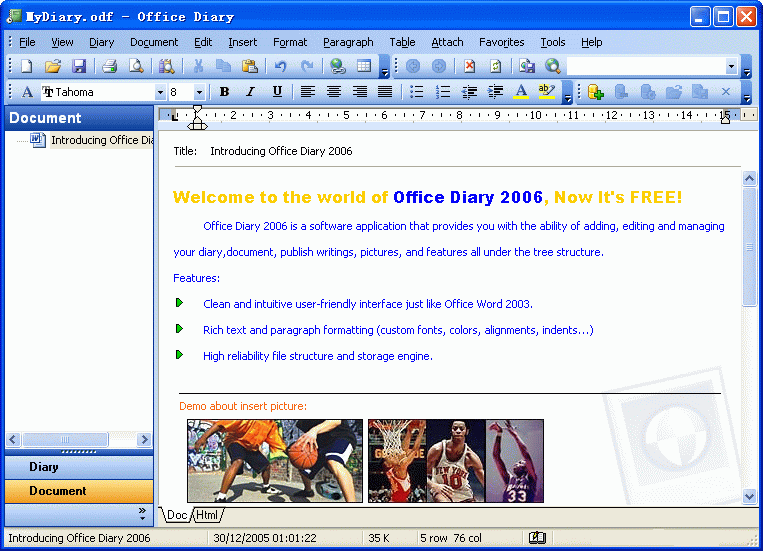Insert a hyperlink with globe icon

(x=338, y=66)
